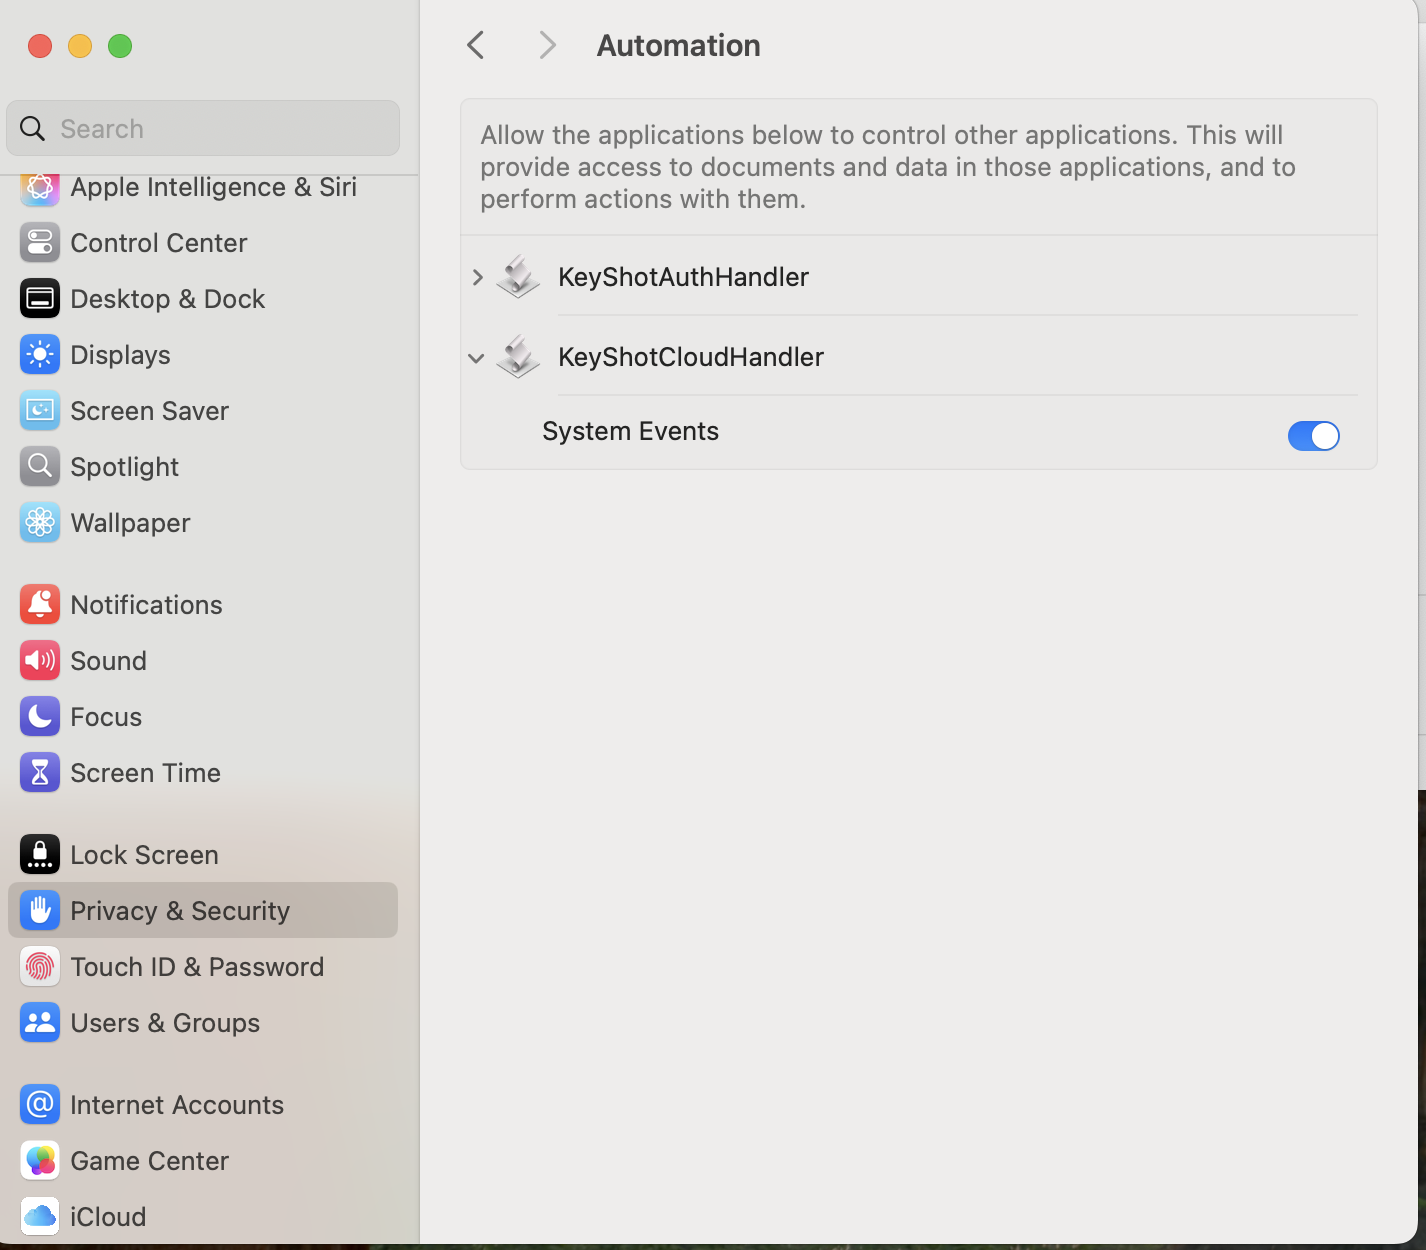Click the KeyShotCloudHandler name text
The height and width of the screenshot is (1250, 1426).
click(691, 357)
